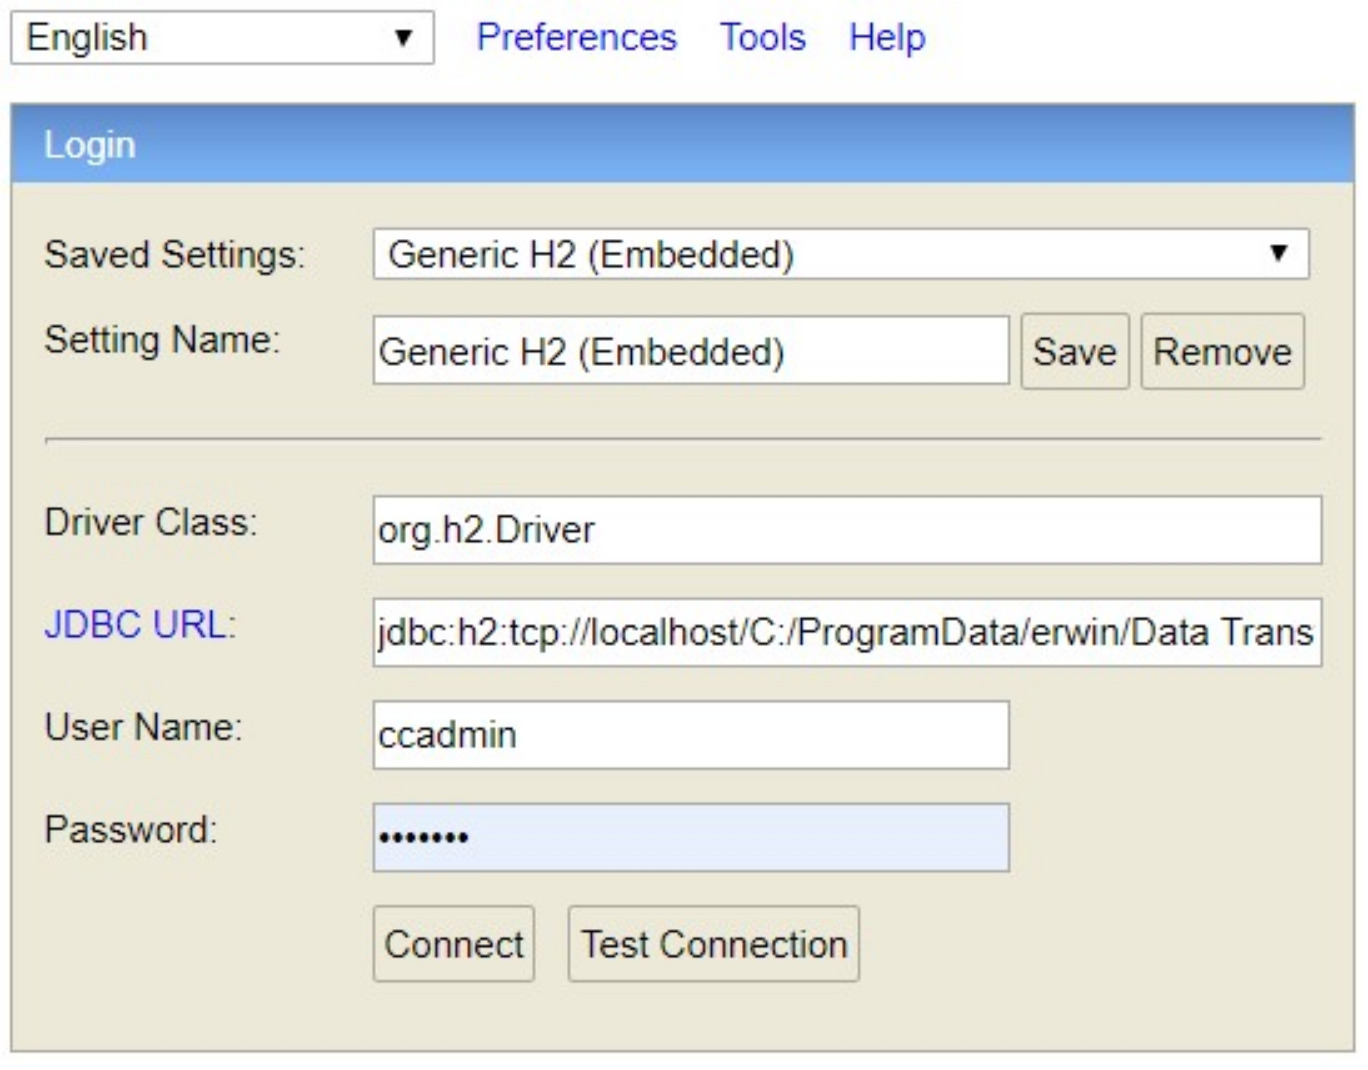Click the Driver Class input field
The height and width of the screenshot is (1070, 1368).
click(846, 530)
